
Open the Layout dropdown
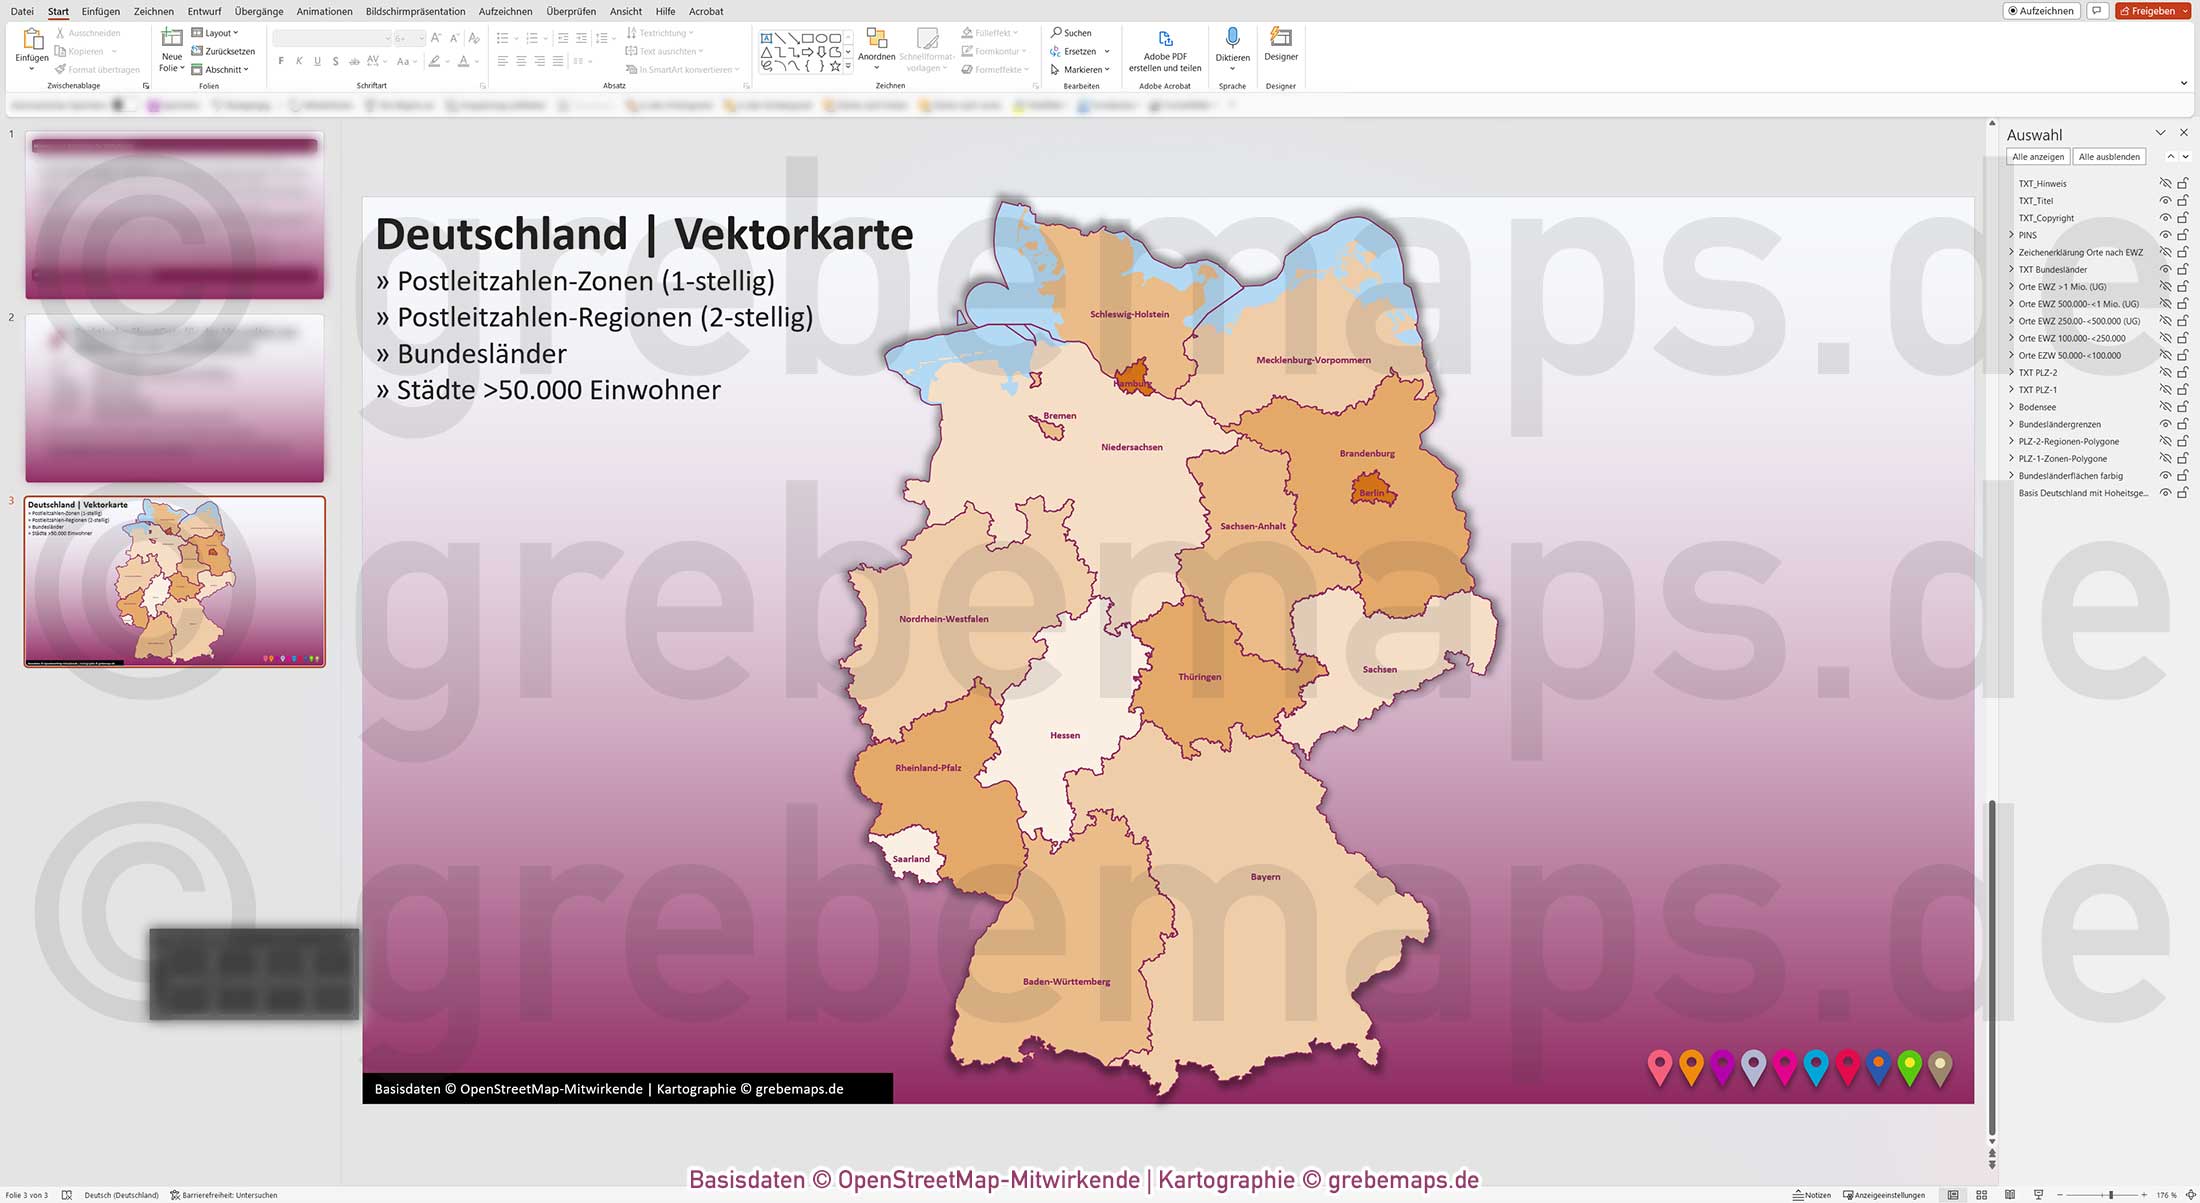pos(216,32)
